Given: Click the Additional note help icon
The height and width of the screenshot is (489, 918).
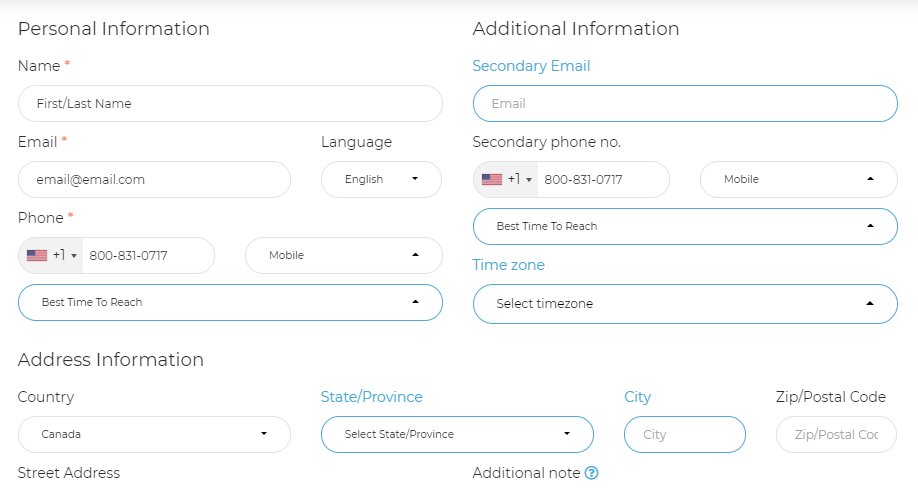Looking at the screenshot, I should pyautogui.click(x=591, y=473).
